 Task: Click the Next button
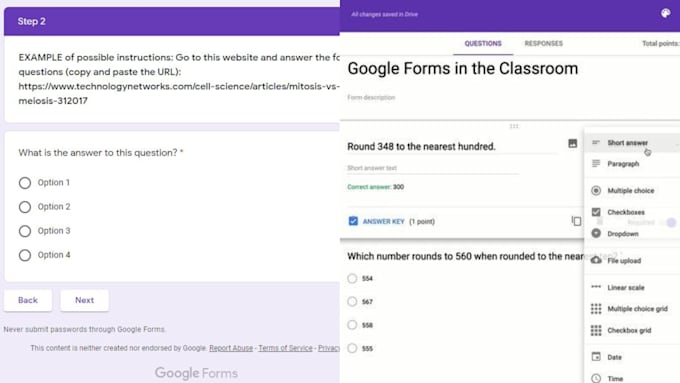pos(84,300)
